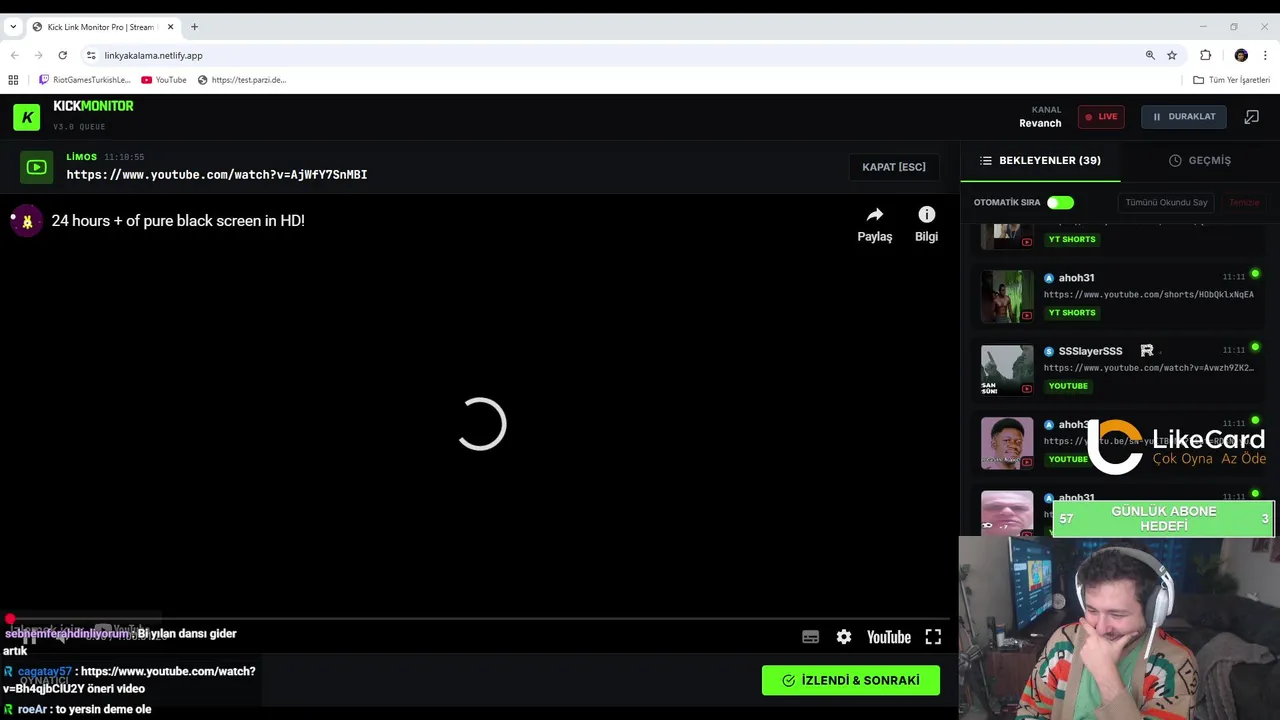Open the YouTube player settings gear
Image resolution: width=1280 pixels, height=720 pixels.
pyautogui.click(x=844, y=637)
